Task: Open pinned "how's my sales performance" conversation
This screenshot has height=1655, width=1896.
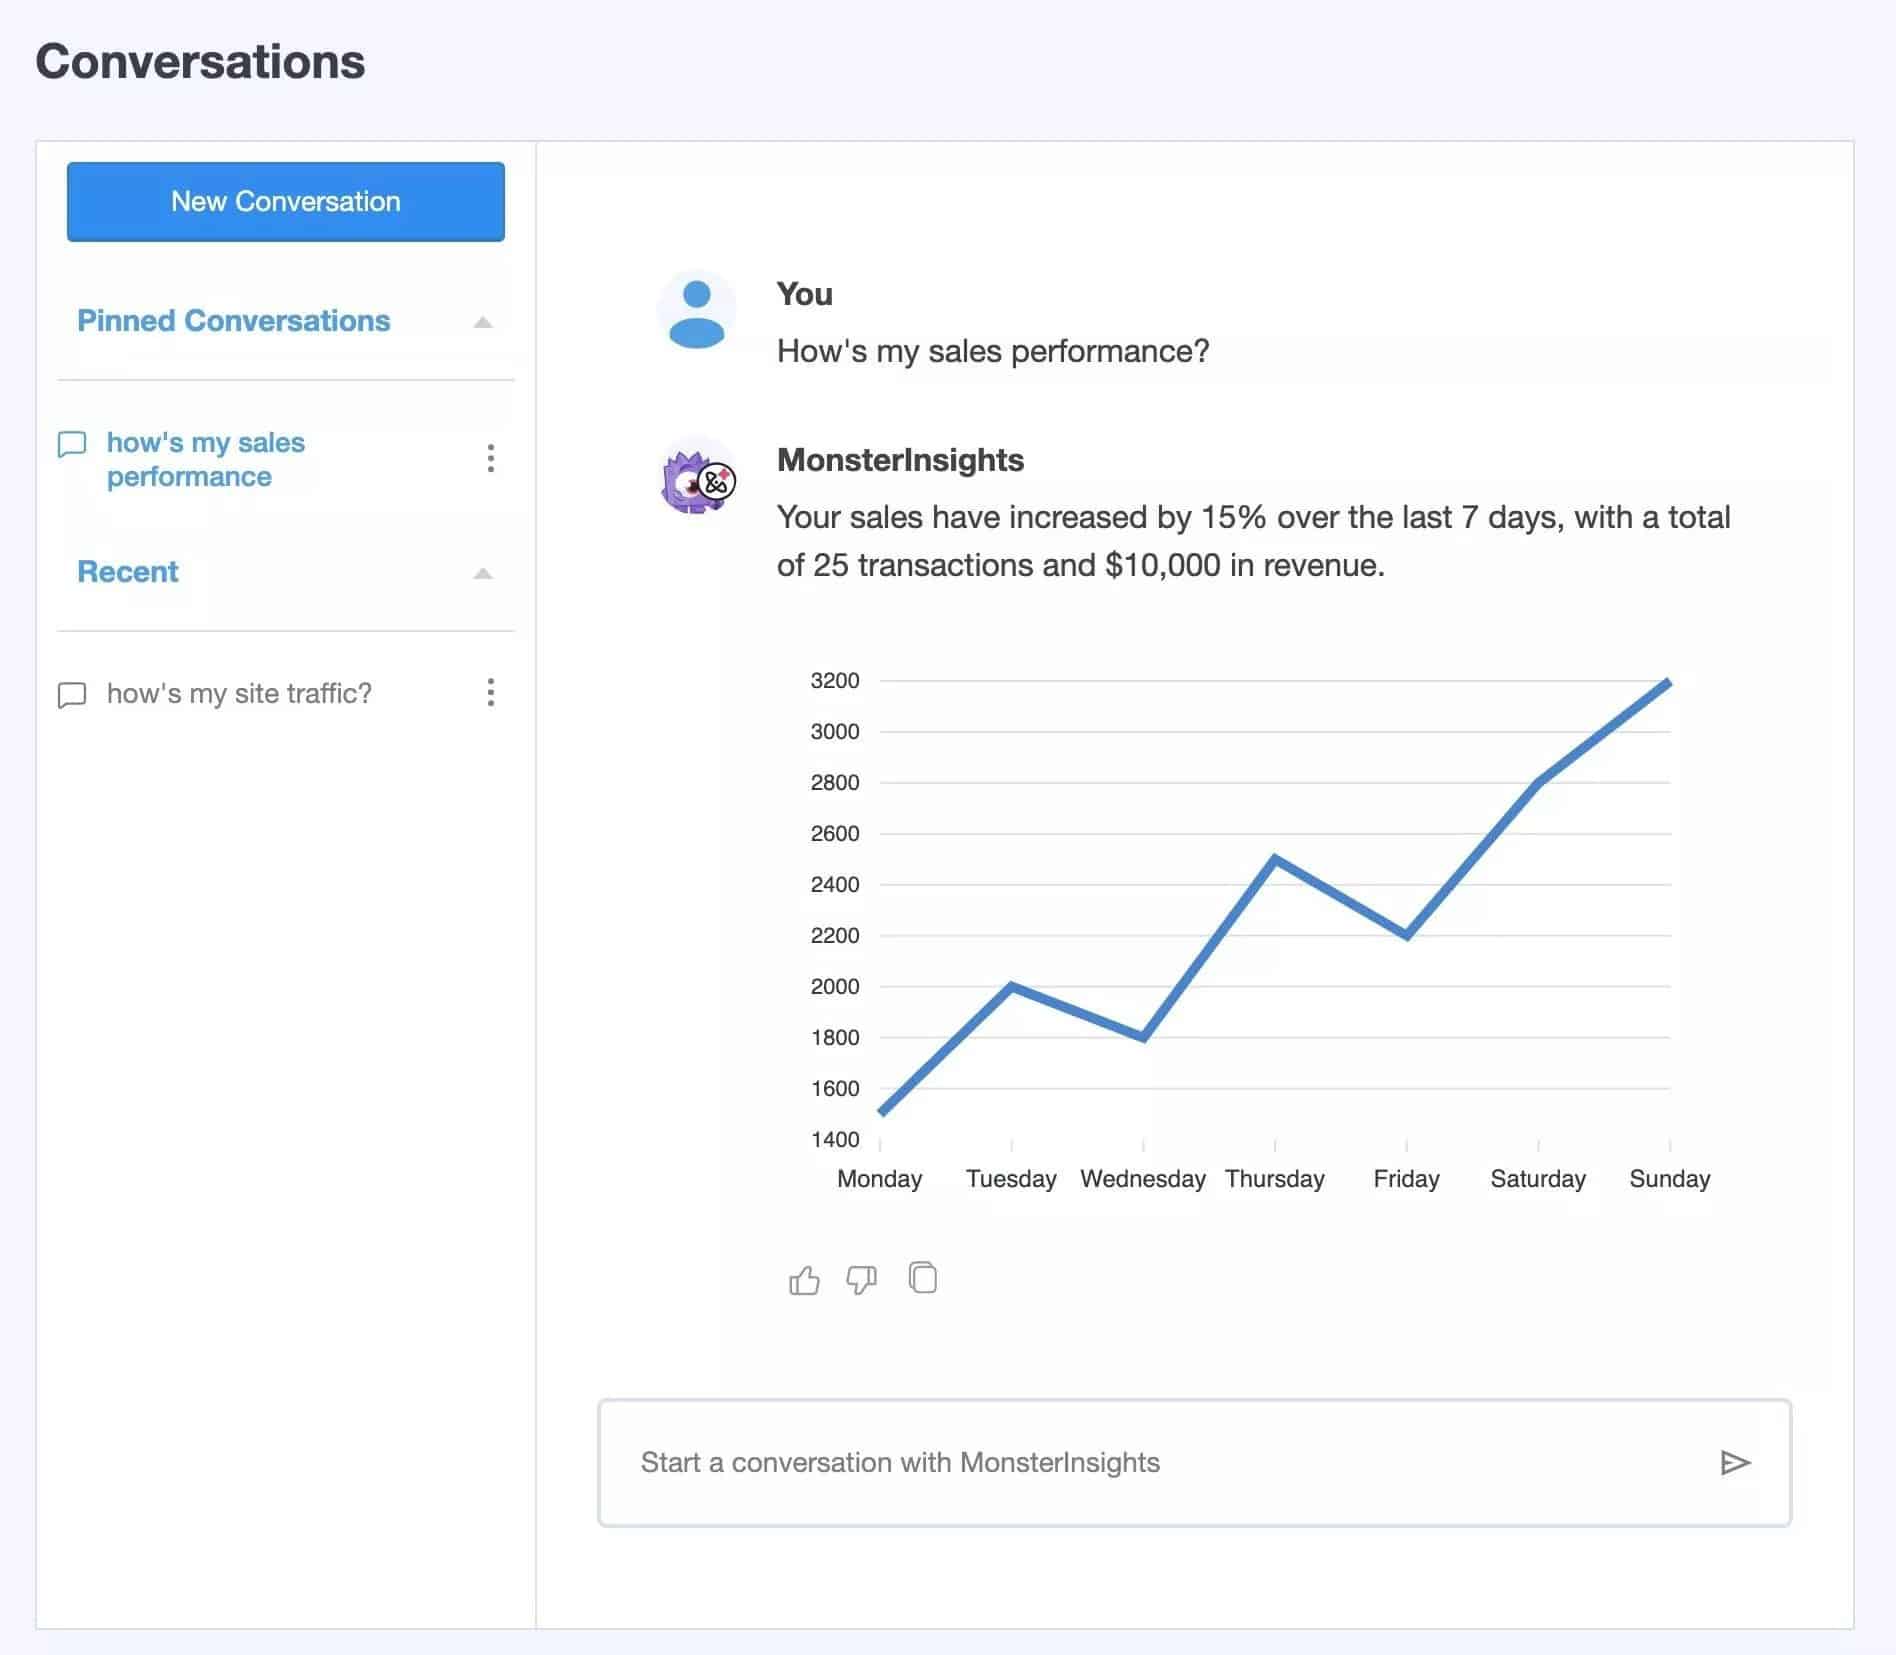Action: point(205,459)
